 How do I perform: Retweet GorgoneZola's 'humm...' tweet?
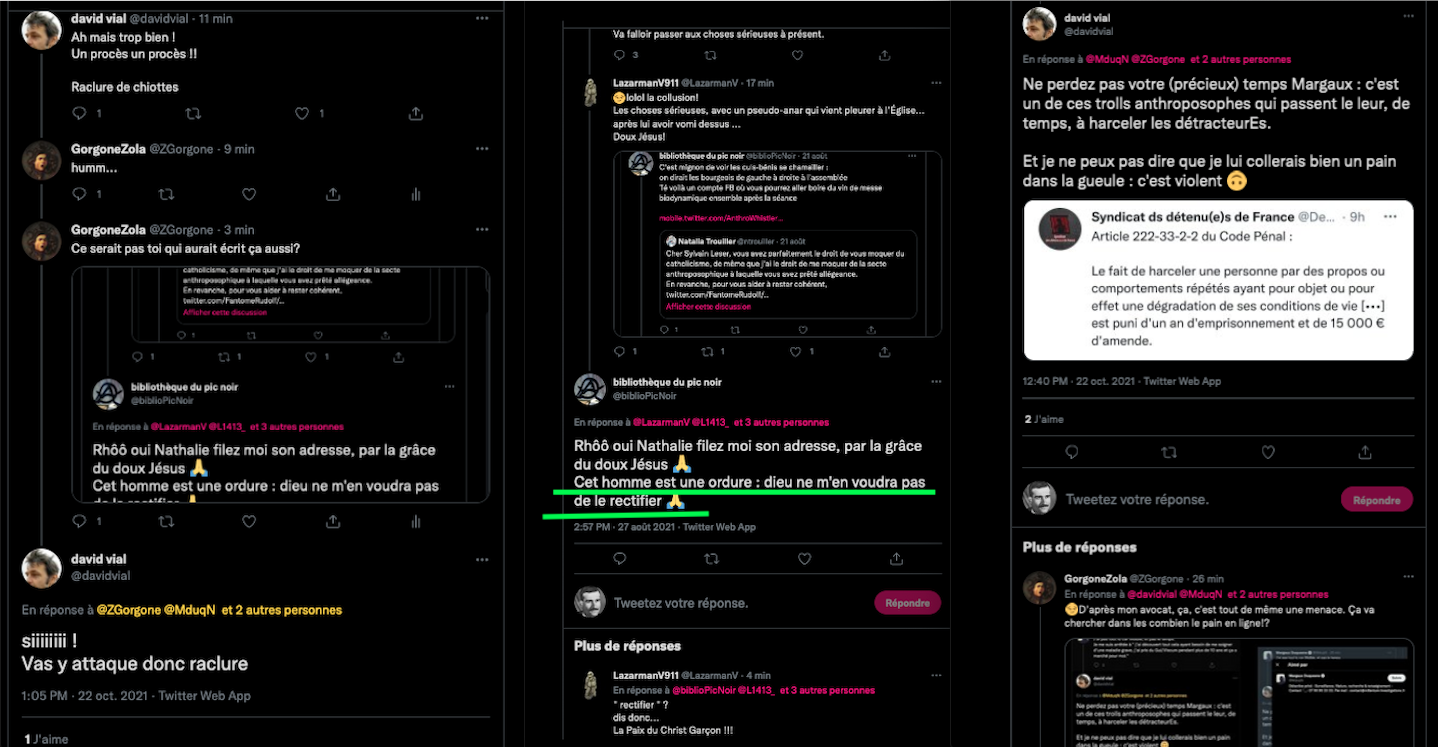(167, 194)
